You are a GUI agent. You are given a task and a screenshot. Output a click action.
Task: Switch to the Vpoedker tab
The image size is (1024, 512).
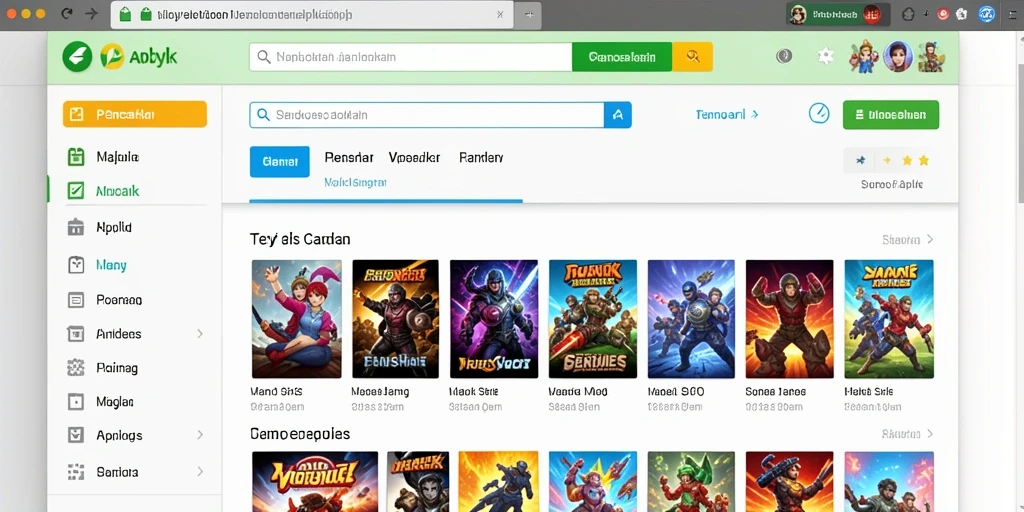click(414, 157)
